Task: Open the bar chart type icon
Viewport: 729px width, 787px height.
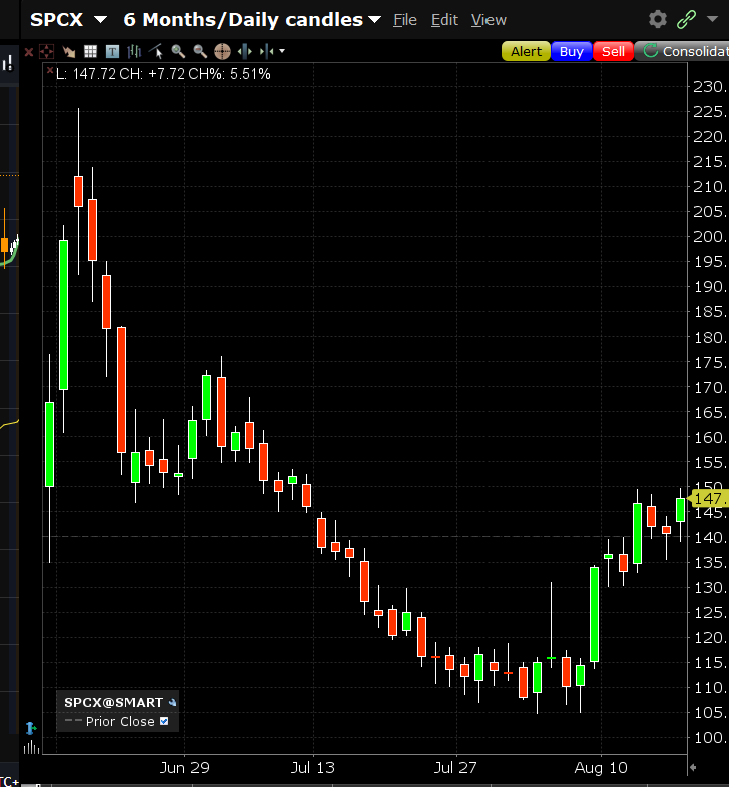Action: pos(134,51)
